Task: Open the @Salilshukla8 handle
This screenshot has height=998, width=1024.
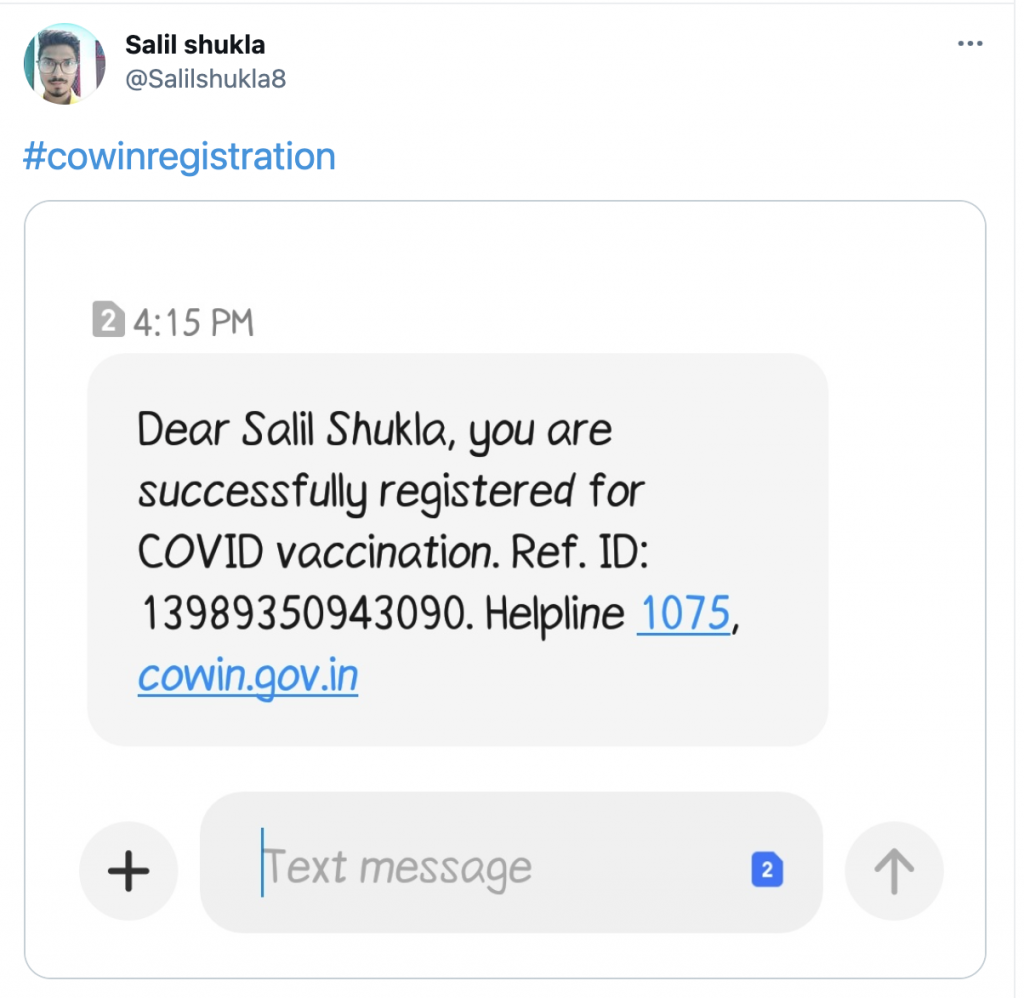Action: pyautogui.click(x=205, y=78)
